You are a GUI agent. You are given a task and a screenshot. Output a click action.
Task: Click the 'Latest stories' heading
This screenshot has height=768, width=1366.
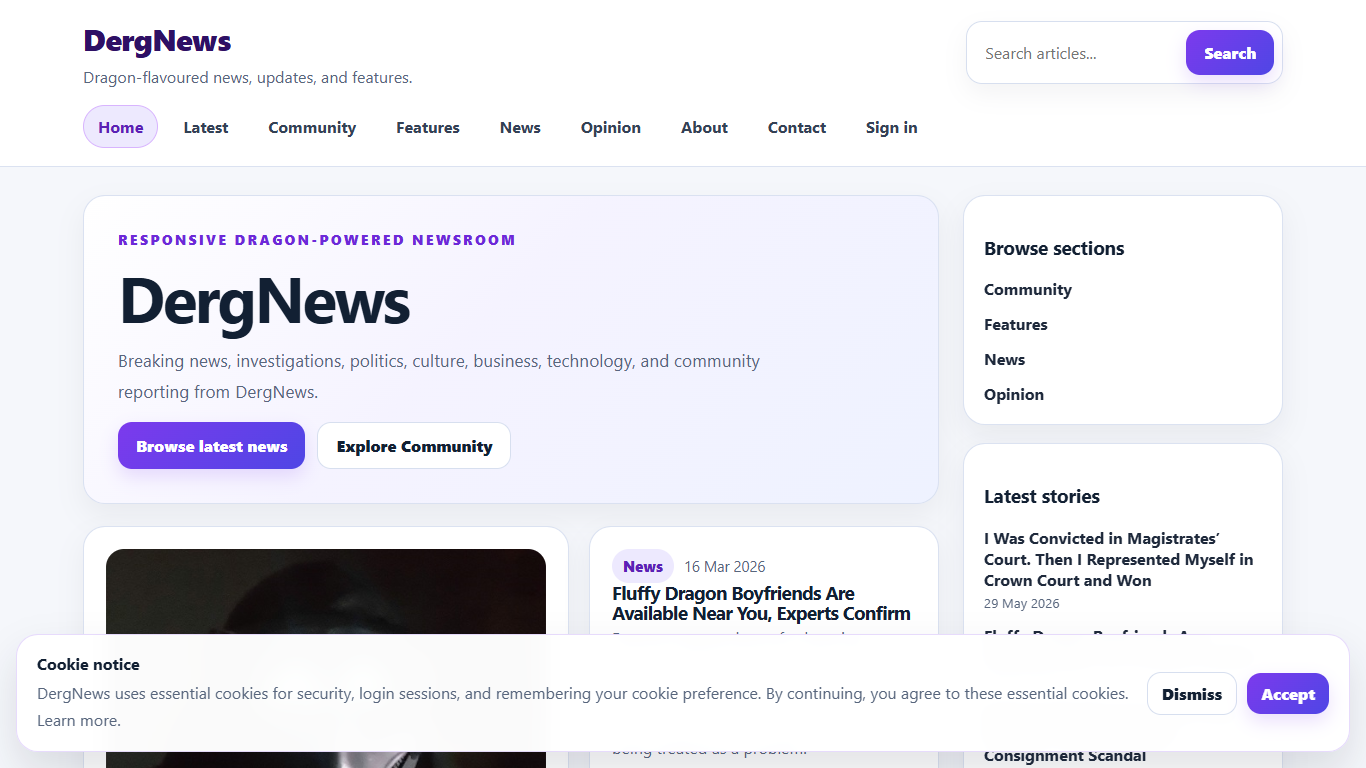[x=1041, y=496]
